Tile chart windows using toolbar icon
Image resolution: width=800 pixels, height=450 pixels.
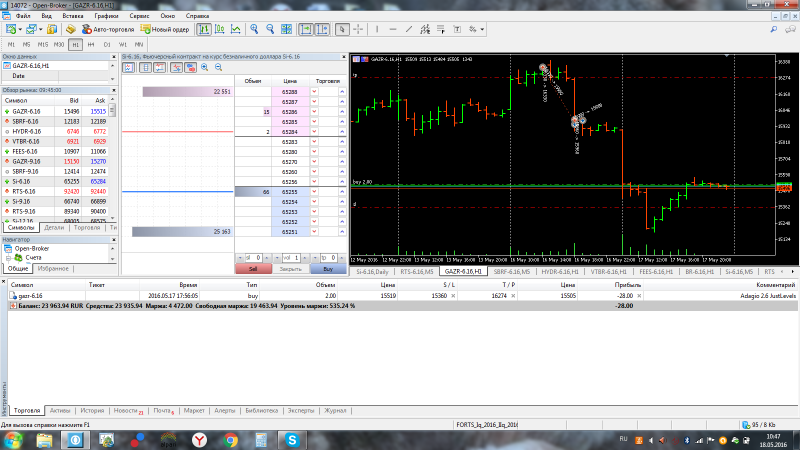click(286, 30)
